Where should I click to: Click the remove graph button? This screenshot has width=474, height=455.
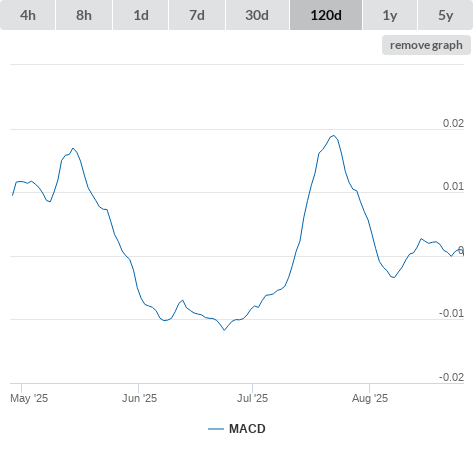click(426, 45)
